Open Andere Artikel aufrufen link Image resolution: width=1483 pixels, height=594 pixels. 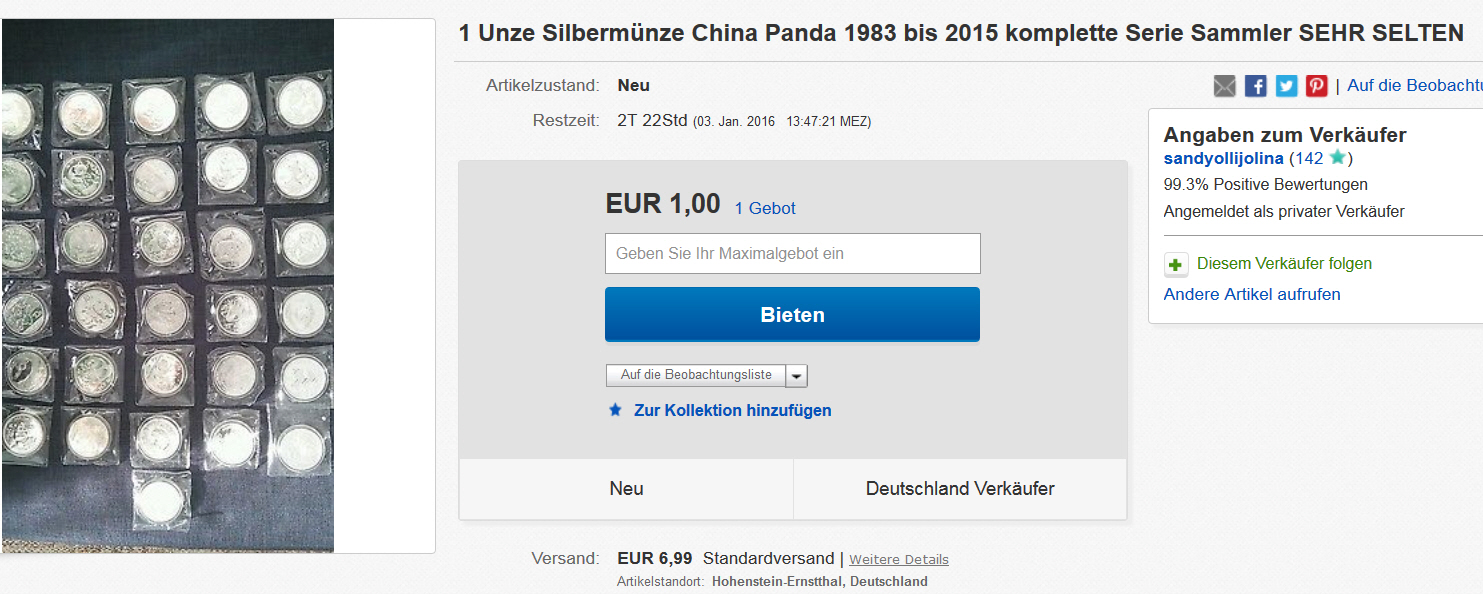[1252, 294]
